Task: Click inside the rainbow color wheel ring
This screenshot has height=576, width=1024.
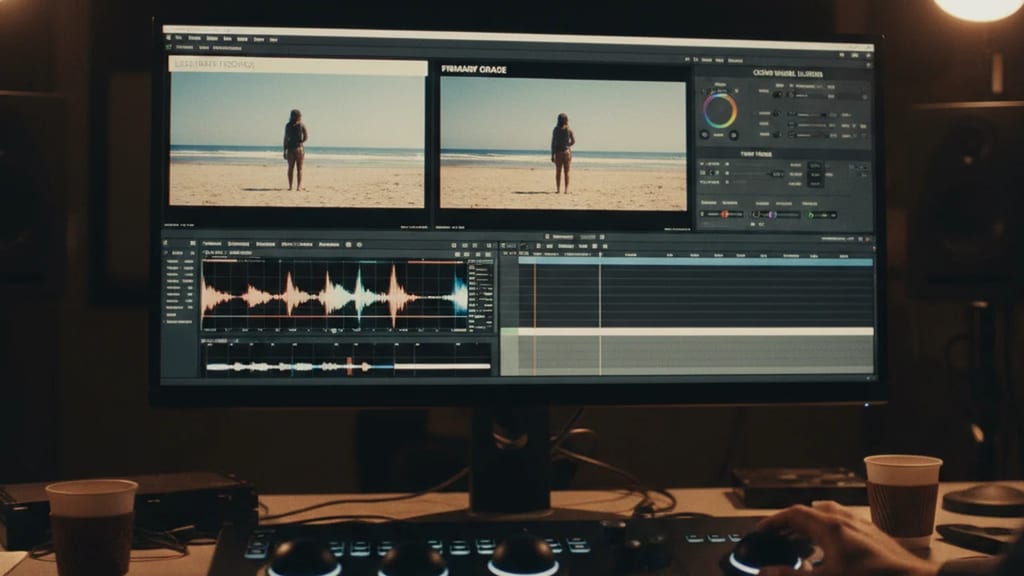Action: click(720, 110)
